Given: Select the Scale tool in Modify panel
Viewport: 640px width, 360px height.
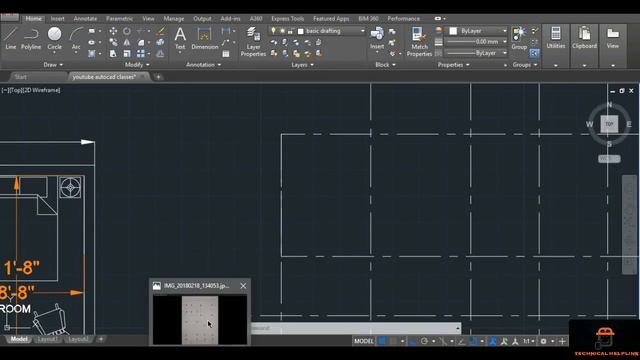Looking at the screenshot, I should pos(127,53).
